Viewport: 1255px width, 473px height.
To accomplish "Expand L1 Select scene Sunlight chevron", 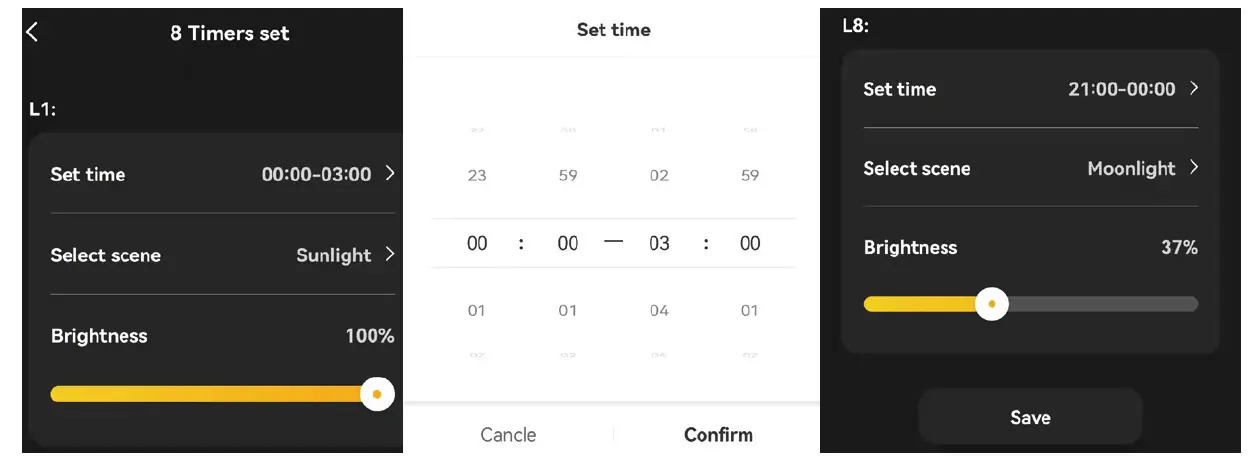I will point(390,254).
